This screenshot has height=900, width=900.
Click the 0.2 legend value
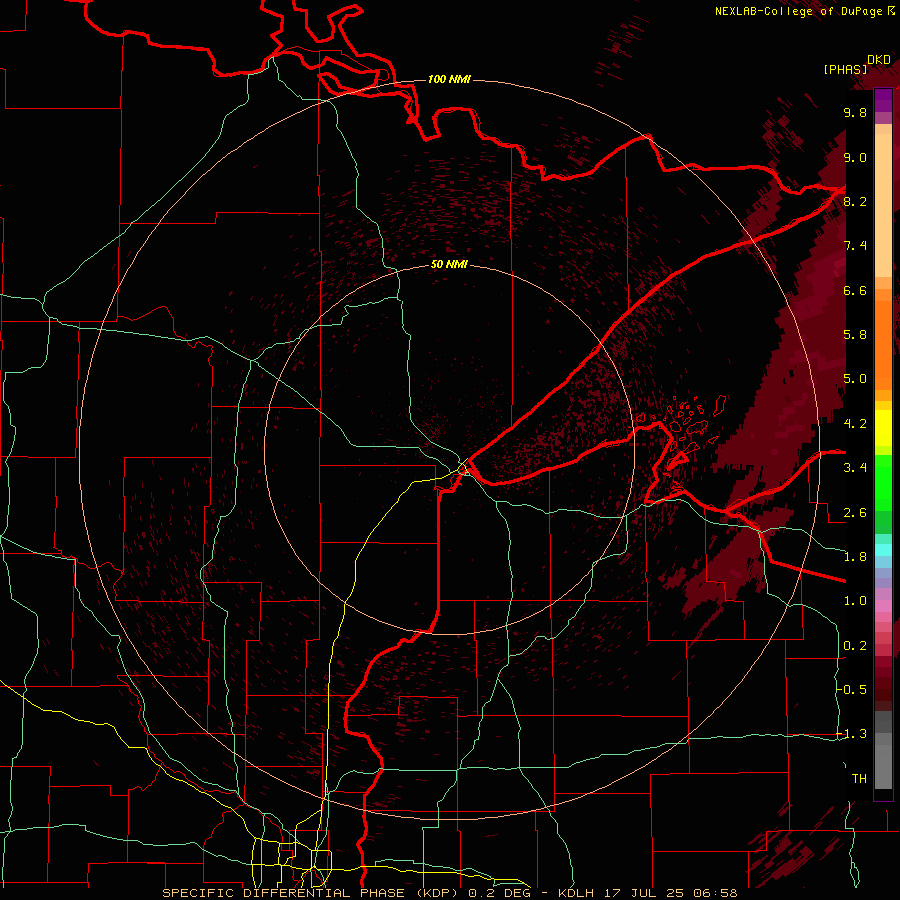click(855, 646)
